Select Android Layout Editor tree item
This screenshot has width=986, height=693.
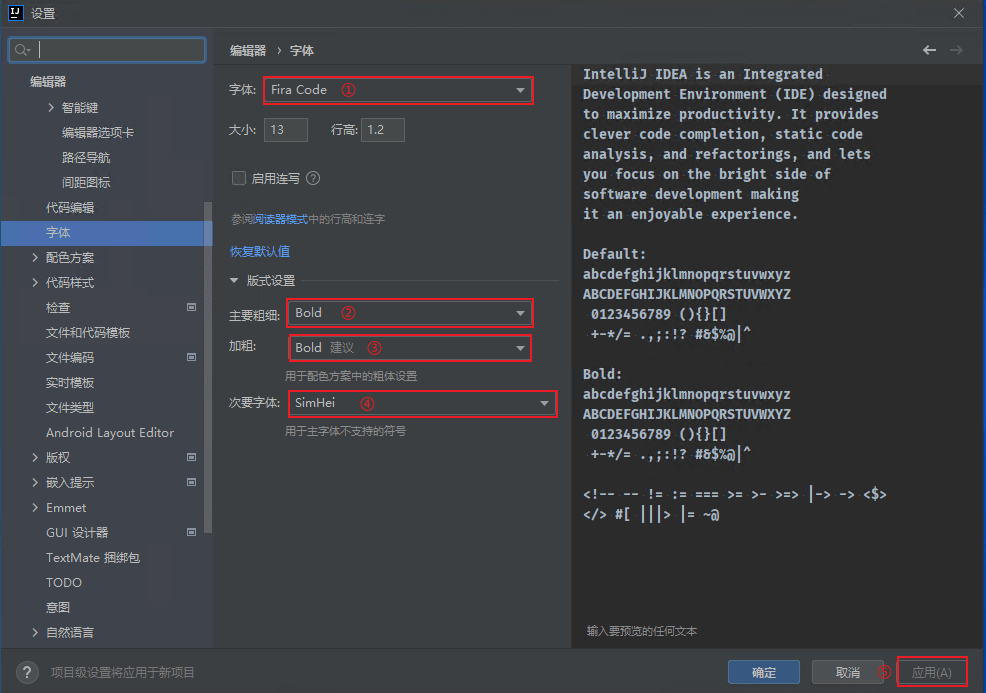click(x=110, y=433)
